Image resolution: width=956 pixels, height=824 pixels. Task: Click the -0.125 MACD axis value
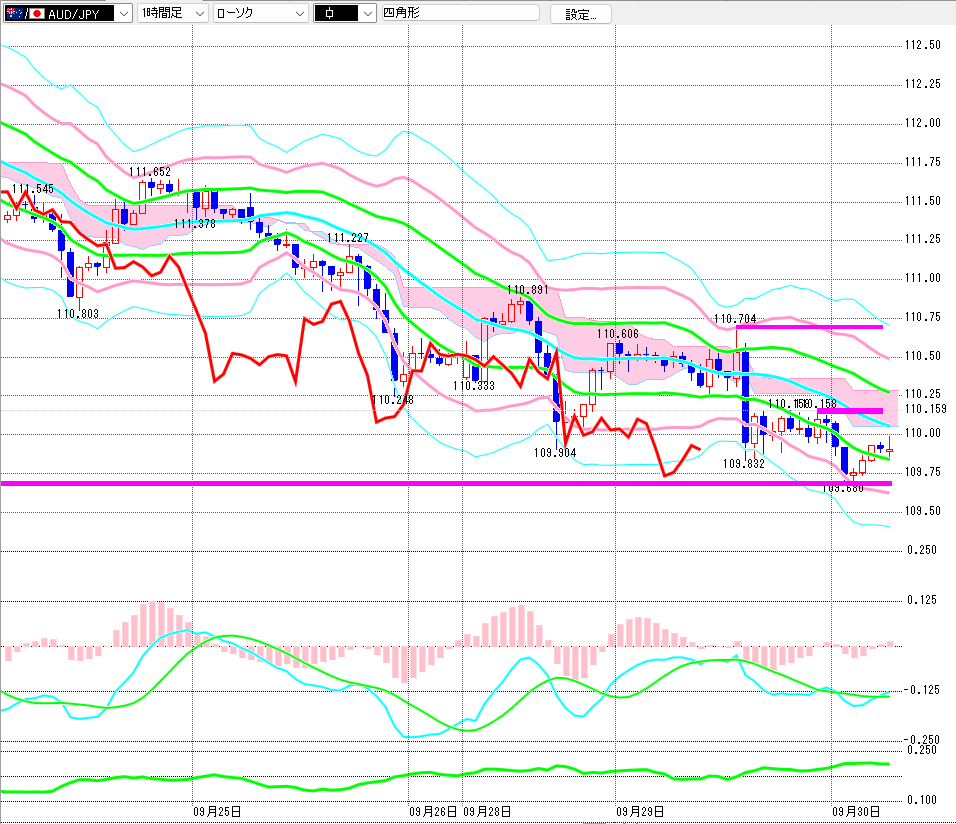point(921,690)
